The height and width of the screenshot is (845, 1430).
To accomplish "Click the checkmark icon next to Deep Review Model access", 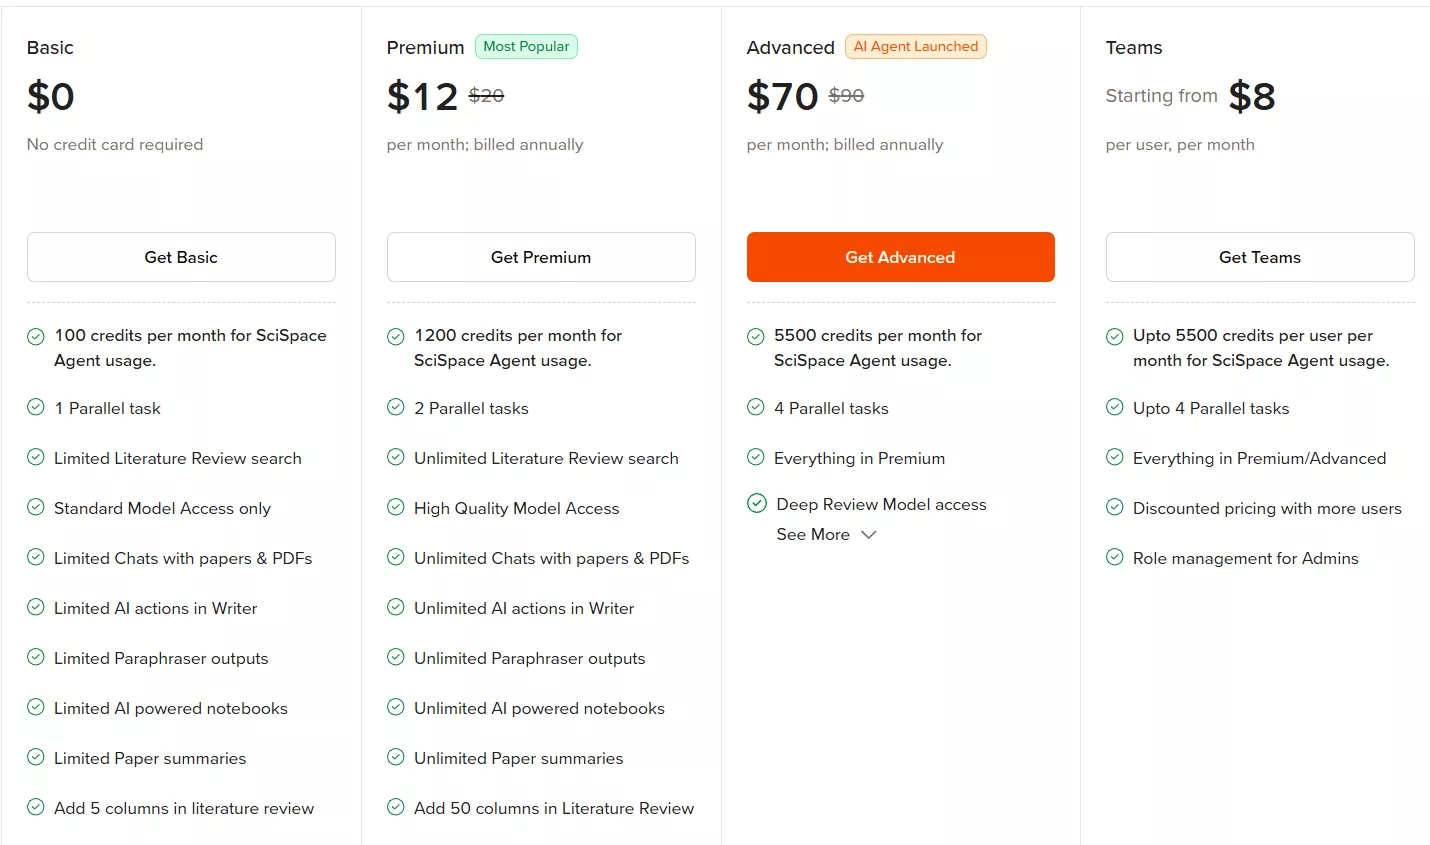I will (x=756, y=503).
